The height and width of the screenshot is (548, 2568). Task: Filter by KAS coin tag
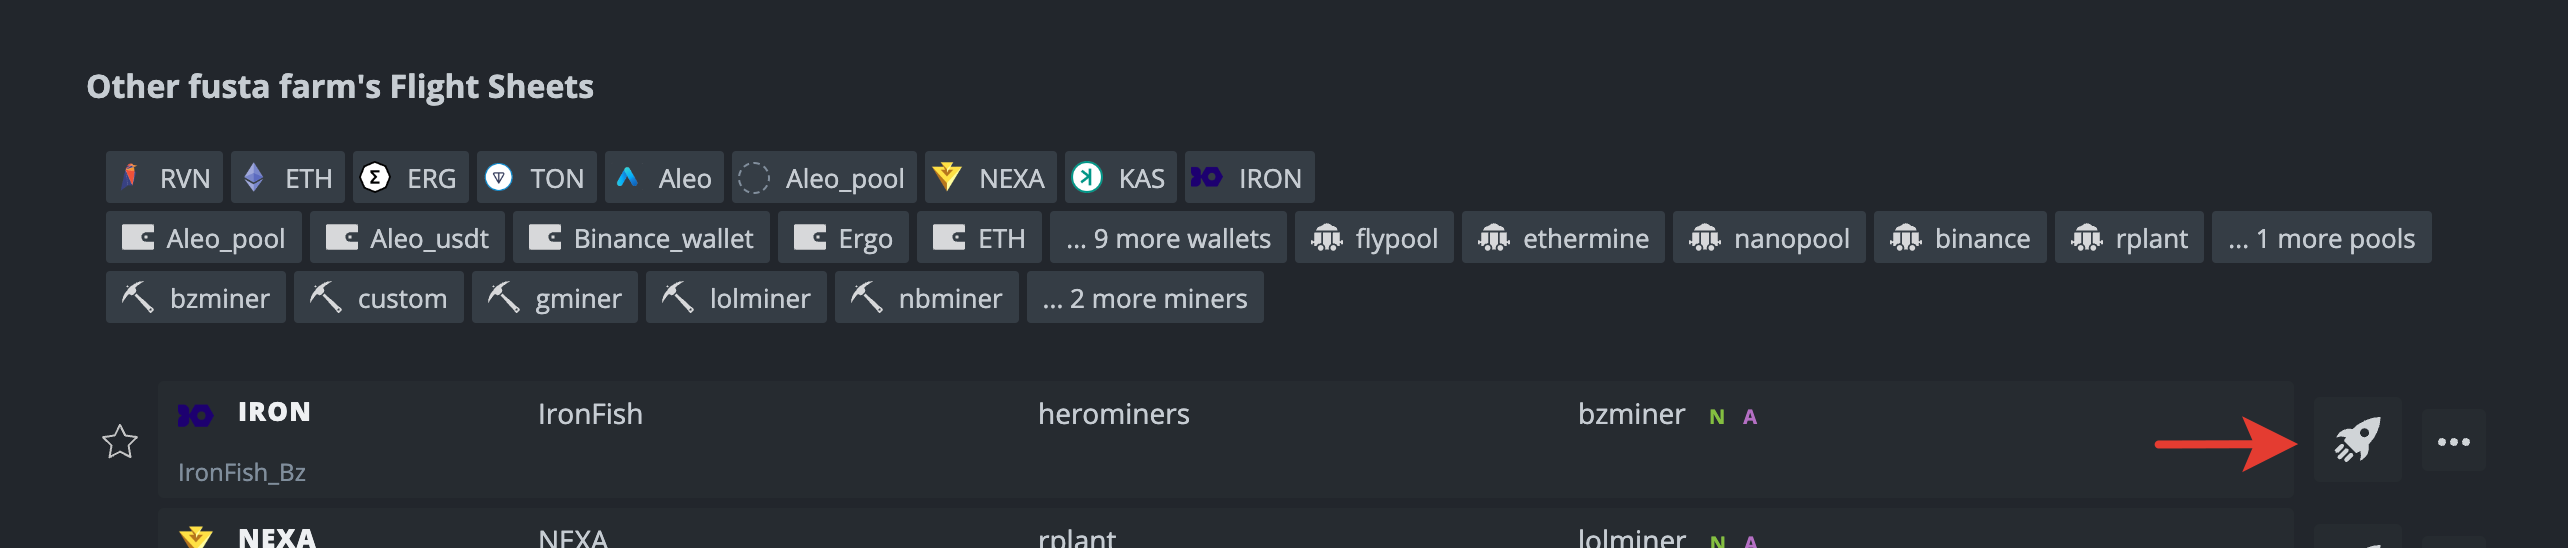click(x=1120, y=178)
